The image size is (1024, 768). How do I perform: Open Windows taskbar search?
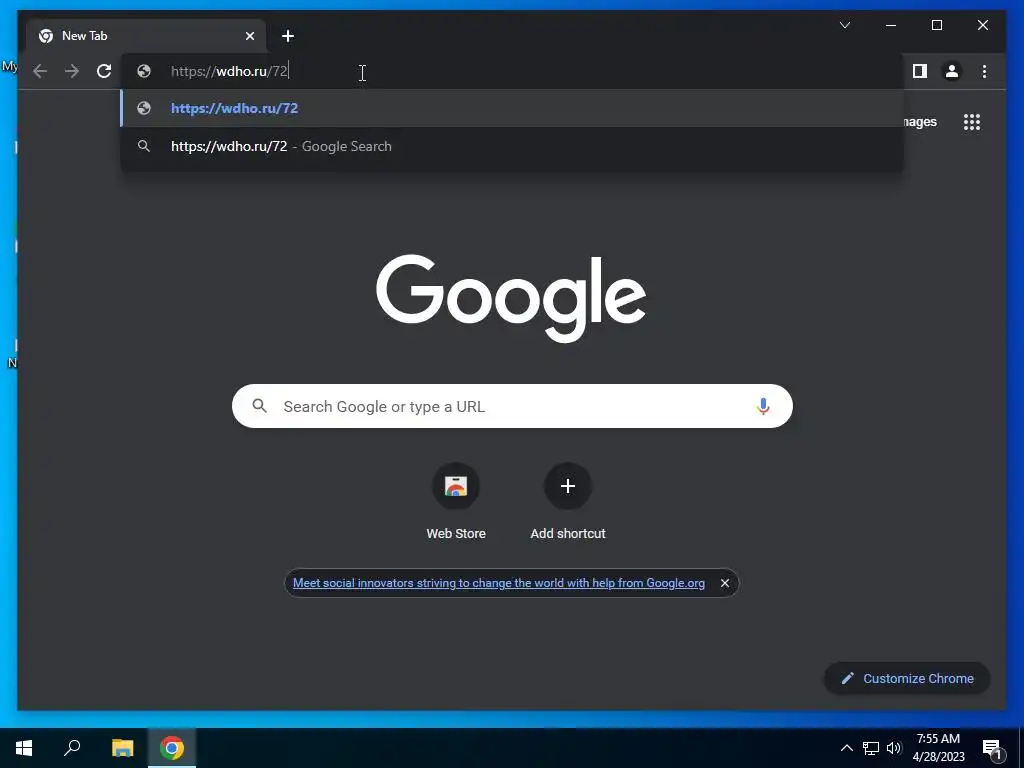point(72,748)
